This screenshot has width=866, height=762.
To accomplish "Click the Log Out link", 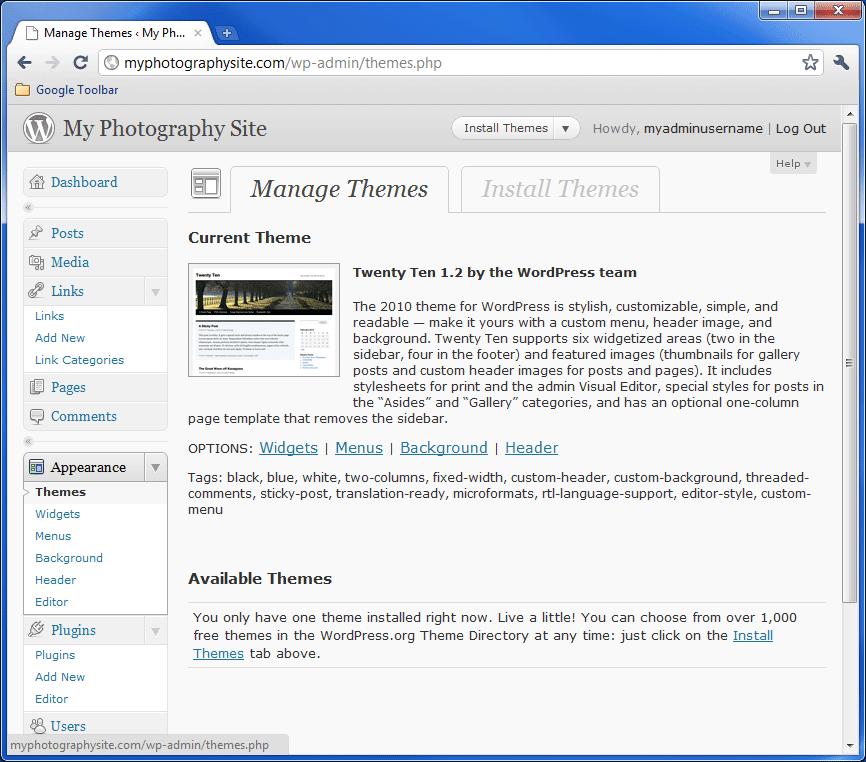I will (x=801, y=128).
